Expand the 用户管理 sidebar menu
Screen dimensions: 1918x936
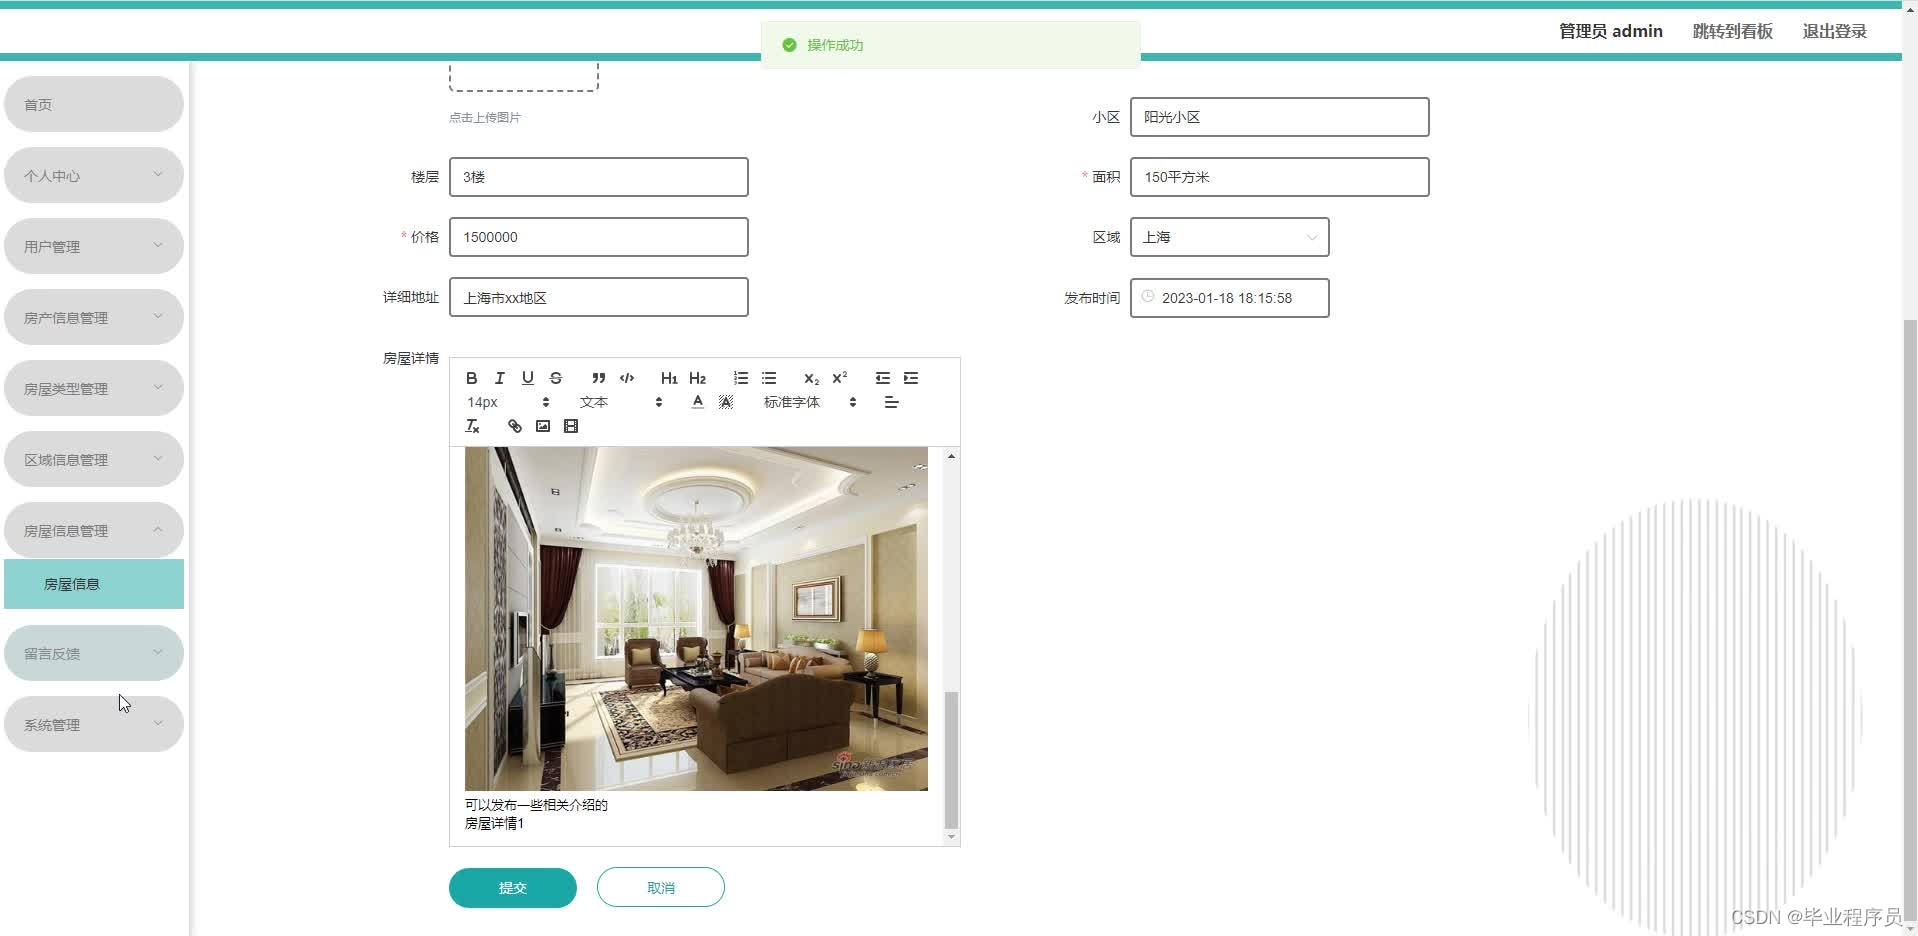94,246
